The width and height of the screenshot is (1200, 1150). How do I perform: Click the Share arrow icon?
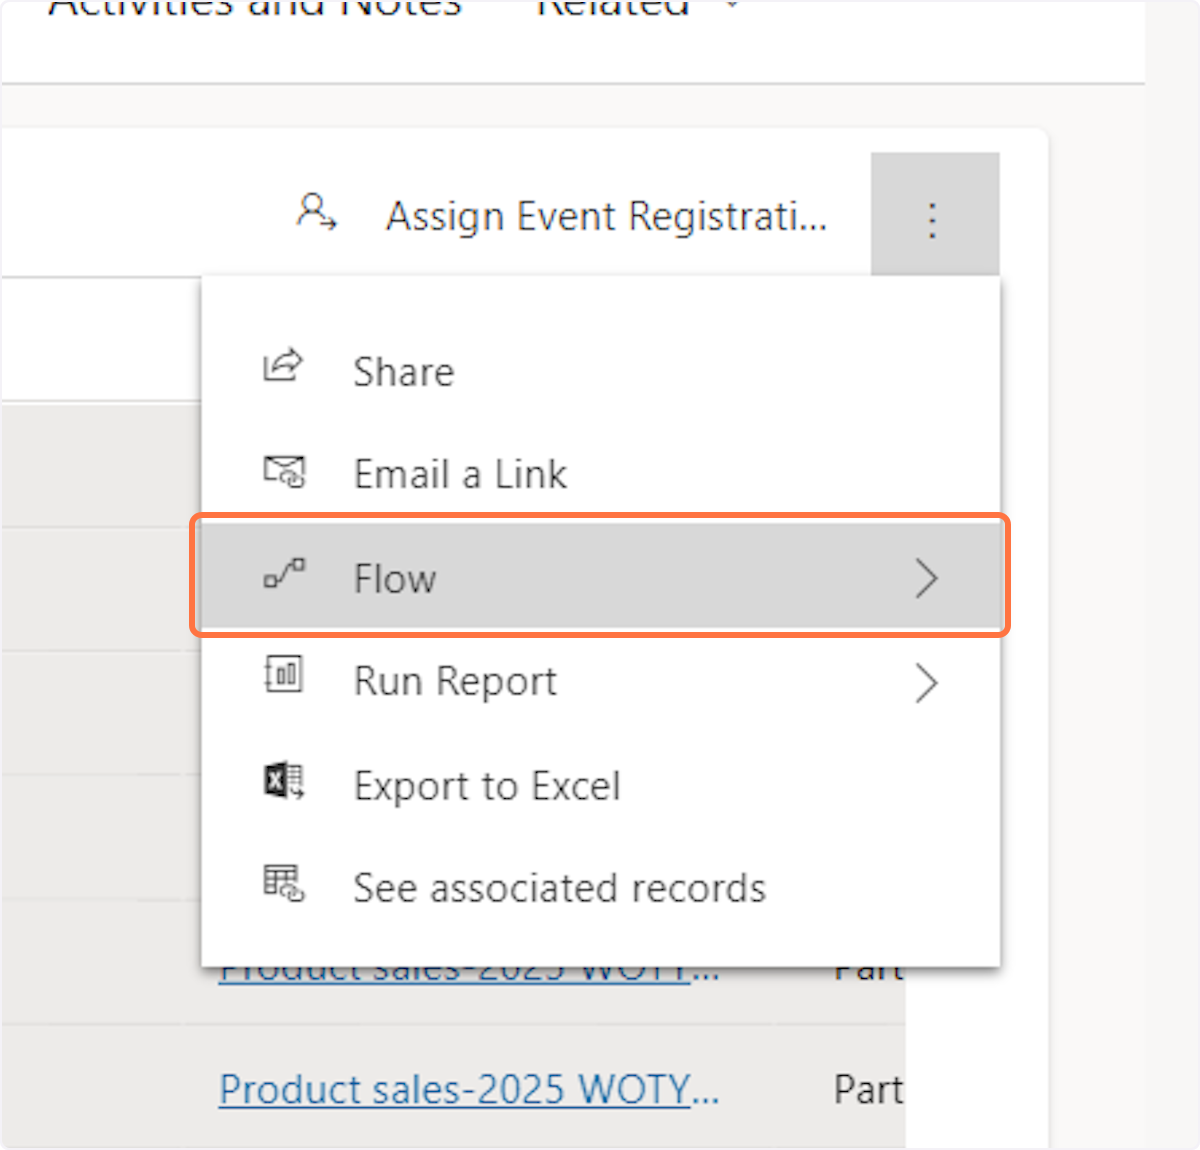coord(283,366)
